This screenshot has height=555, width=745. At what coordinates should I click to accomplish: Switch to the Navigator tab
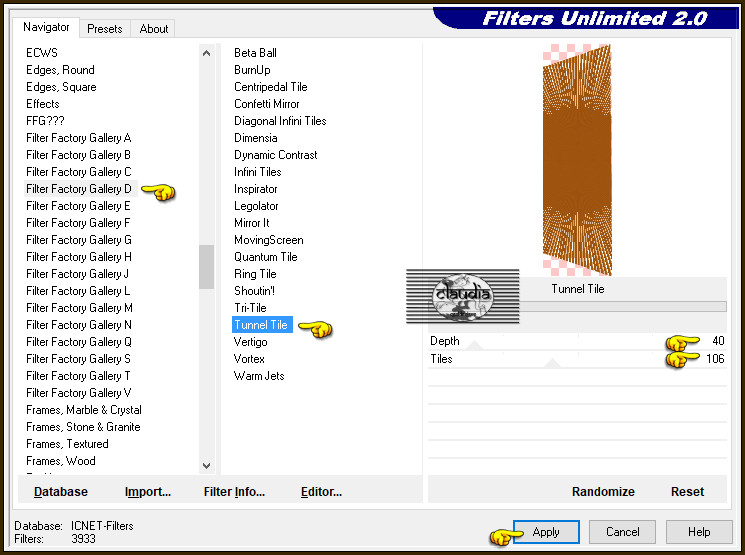[46, 27]
